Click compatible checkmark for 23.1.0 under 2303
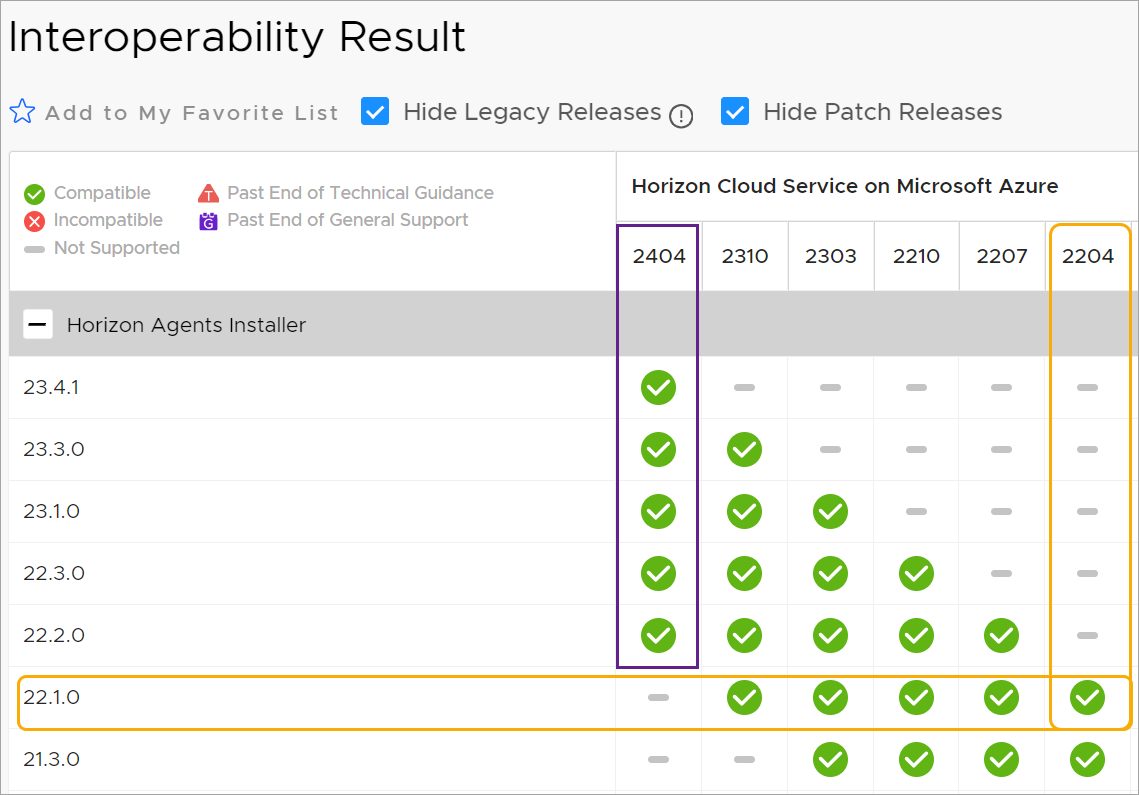Screen dimensions: 1139x795 pos(830,512)
